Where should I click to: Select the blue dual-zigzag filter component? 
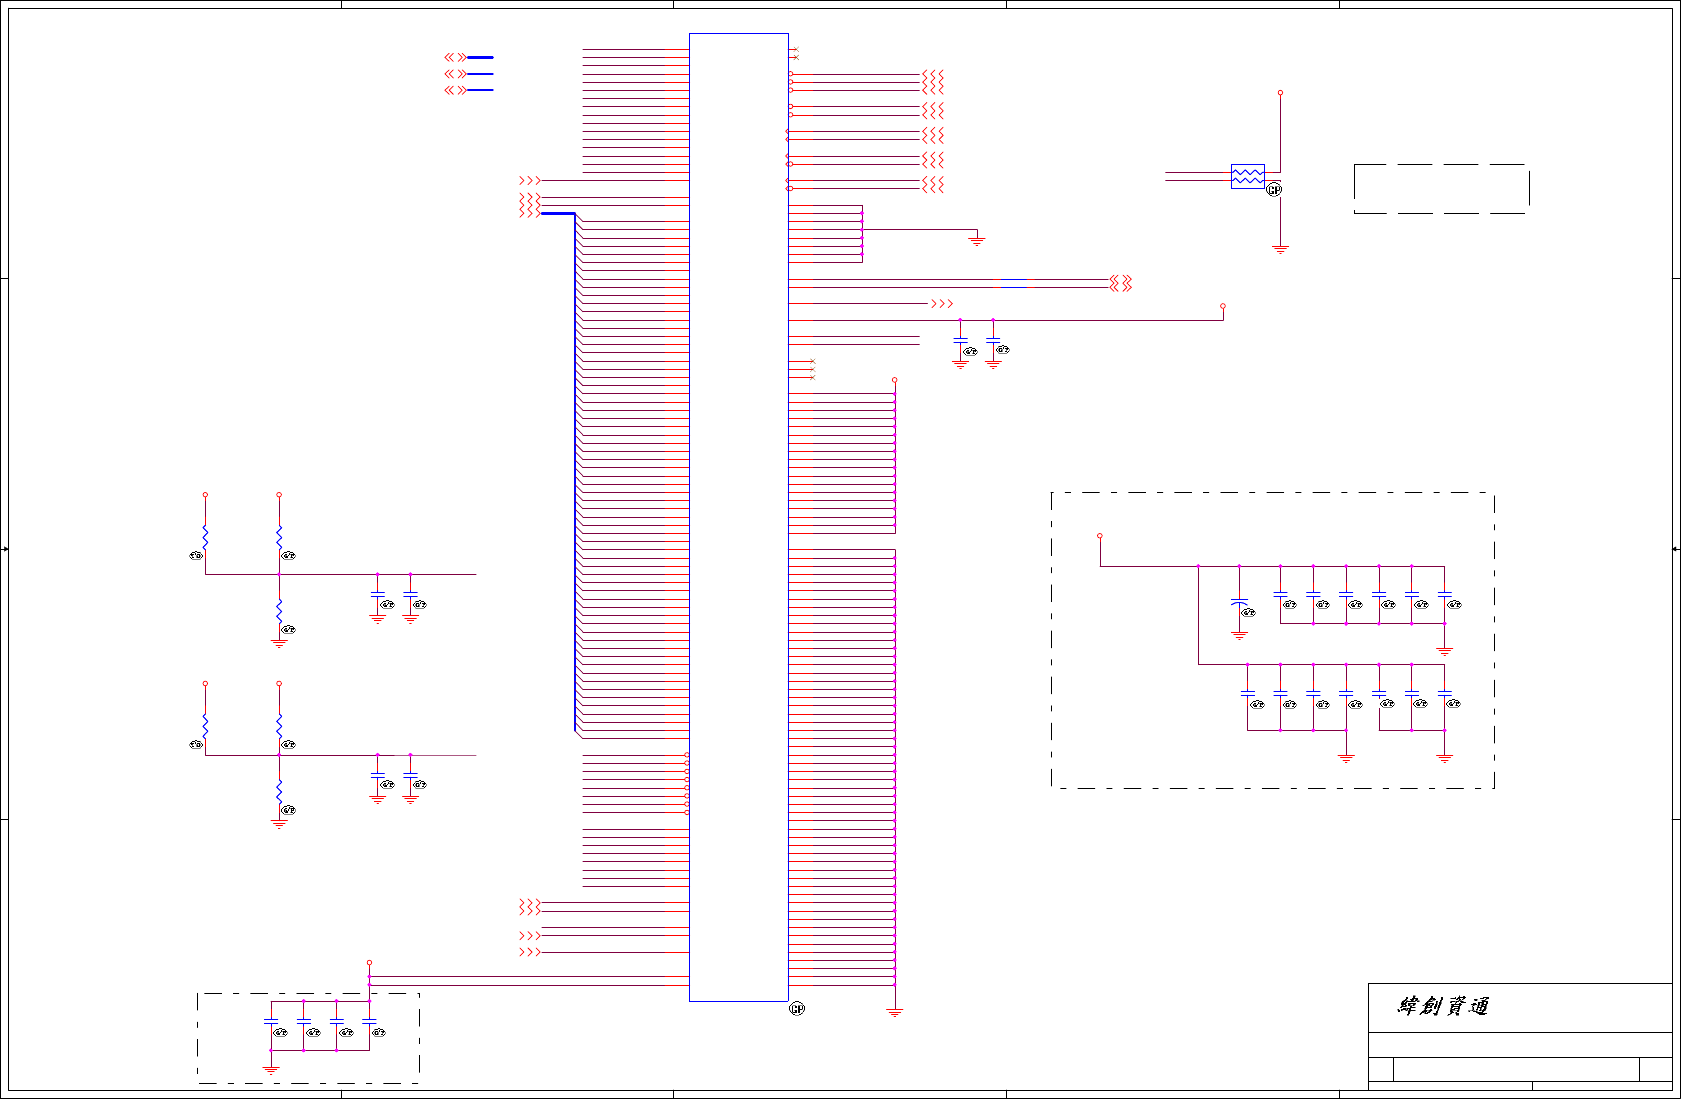pyautogui.click(x=1247, y=176)
